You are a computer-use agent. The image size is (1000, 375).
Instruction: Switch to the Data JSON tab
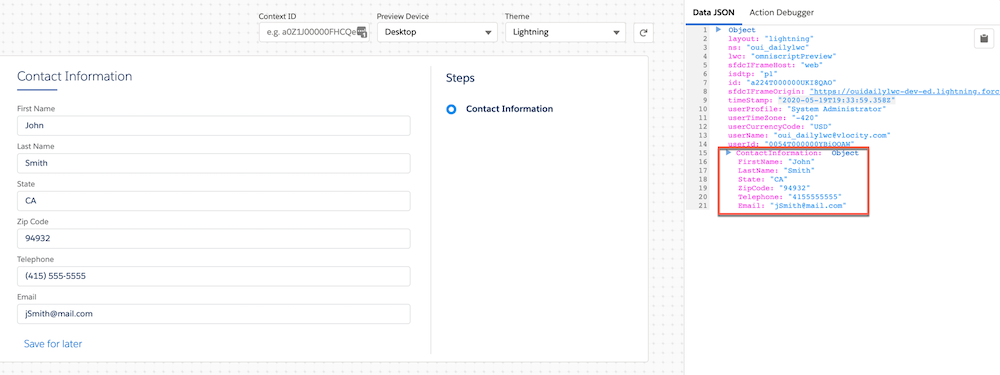(714, 12)
